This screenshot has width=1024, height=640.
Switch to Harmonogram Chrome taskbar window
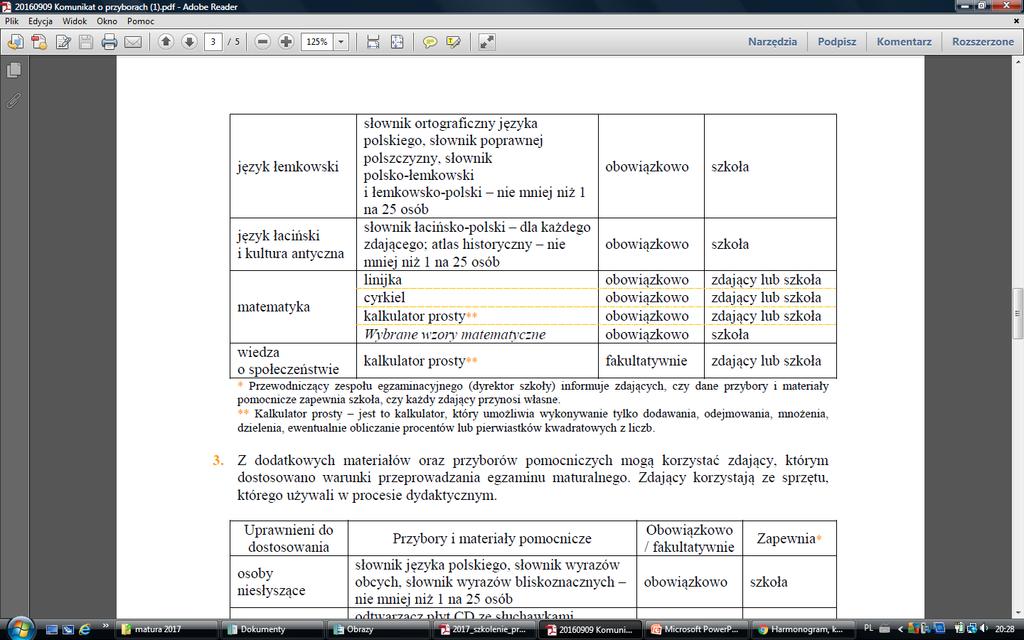tap(802, 630)
